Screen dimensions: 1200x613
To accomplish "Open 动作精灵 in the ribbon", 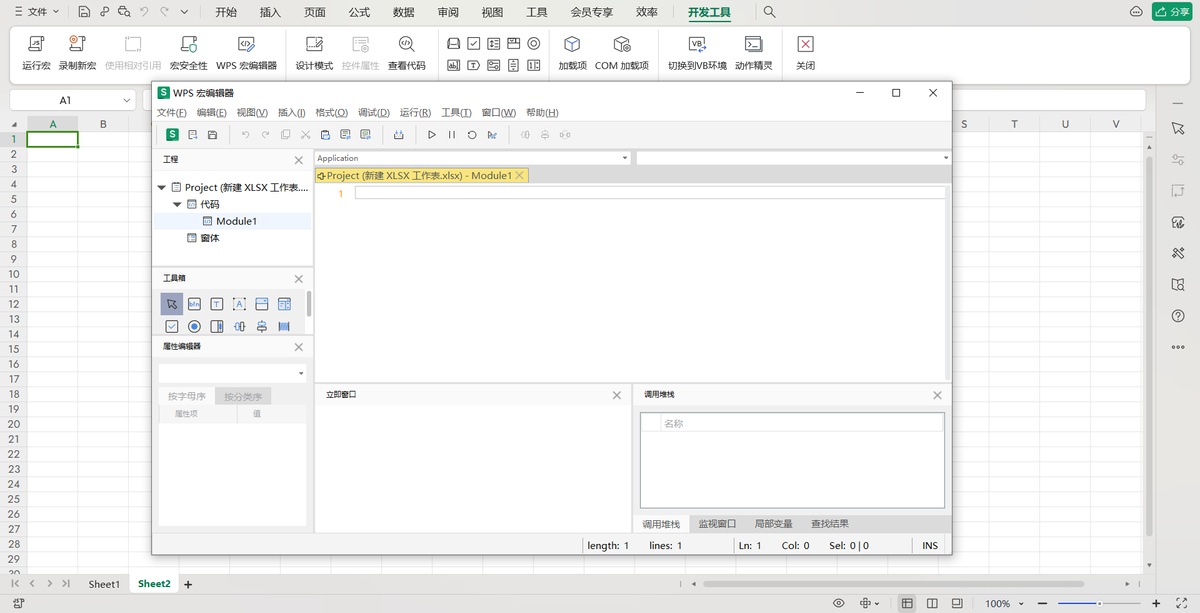I will [x=754, y=53].
